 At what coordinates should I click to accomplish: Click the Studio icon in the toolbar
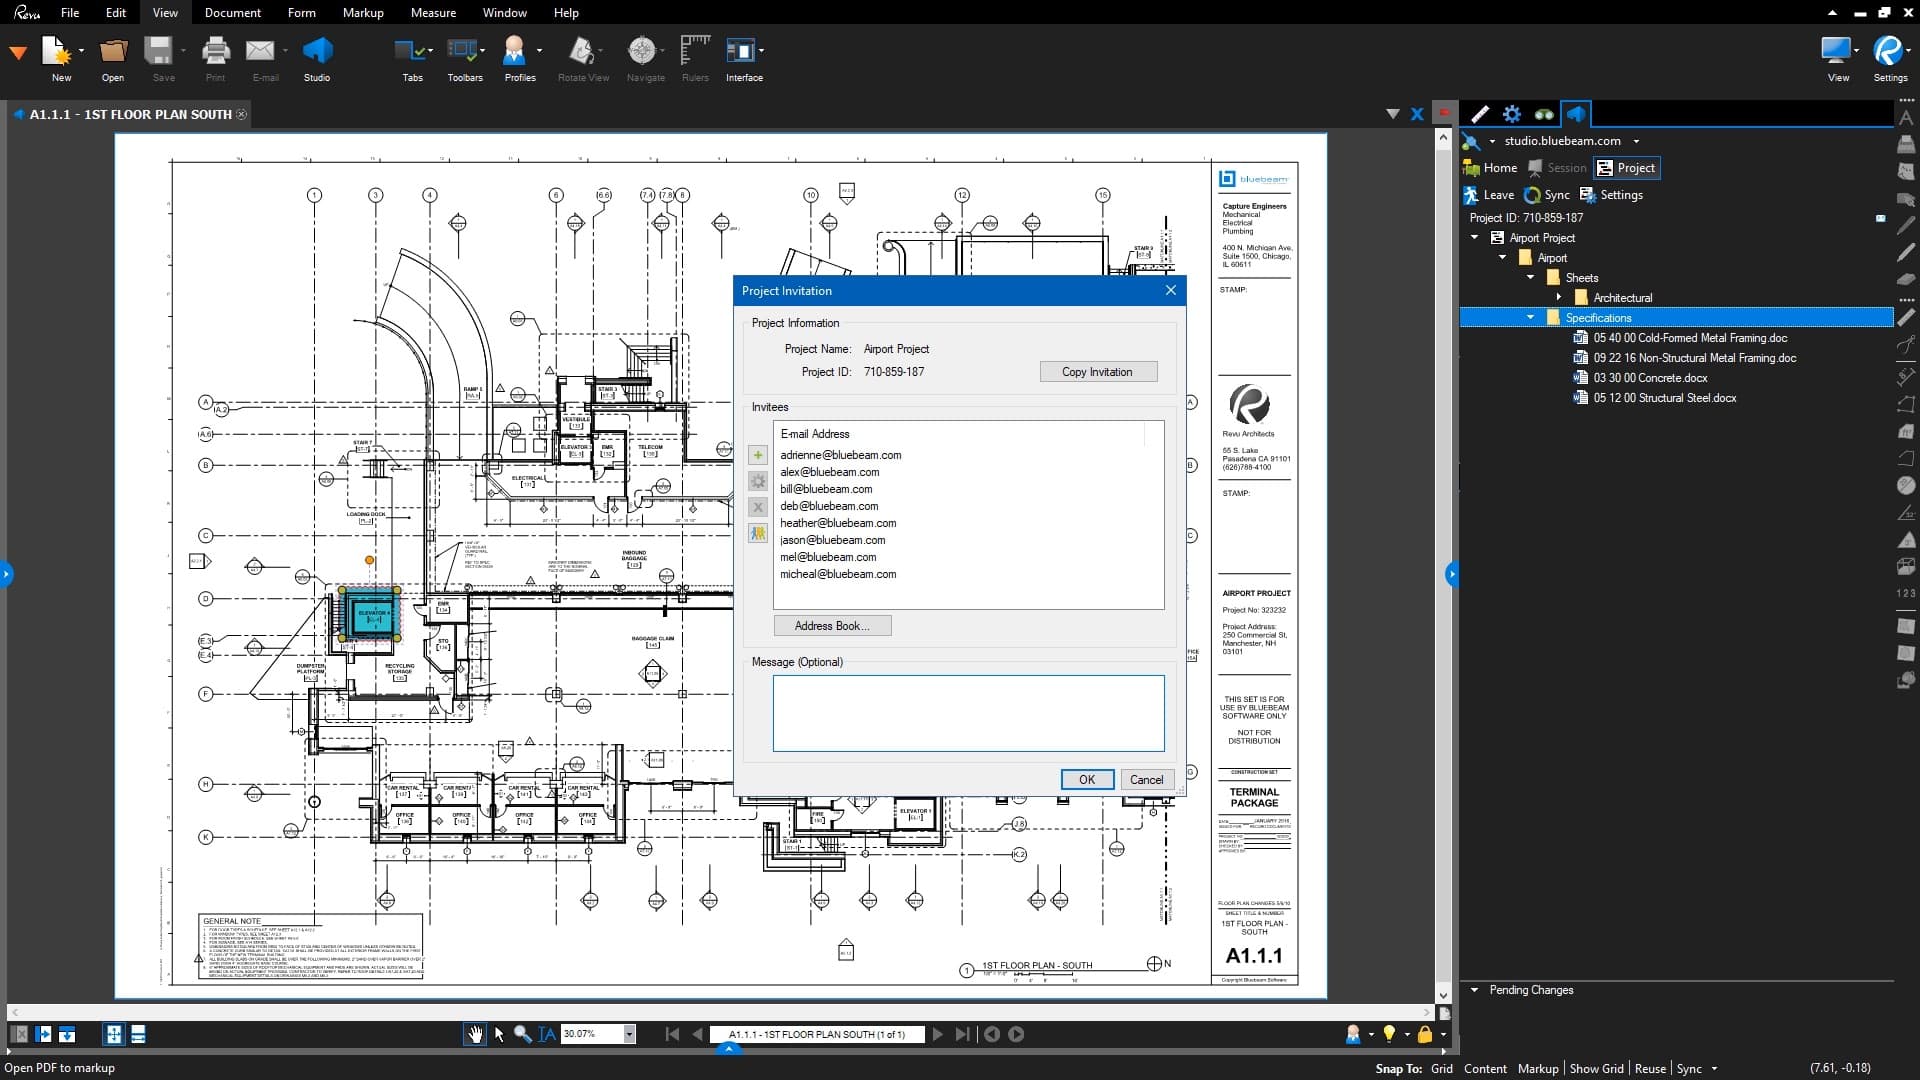[x=317, y=52]
